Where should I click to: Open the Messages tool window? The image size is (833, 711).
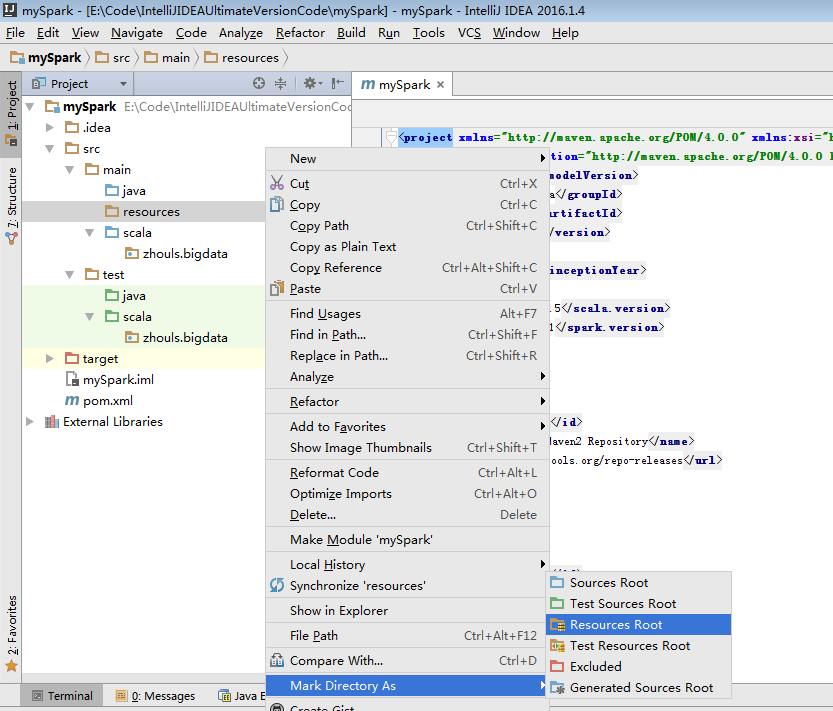click(155, 696)
